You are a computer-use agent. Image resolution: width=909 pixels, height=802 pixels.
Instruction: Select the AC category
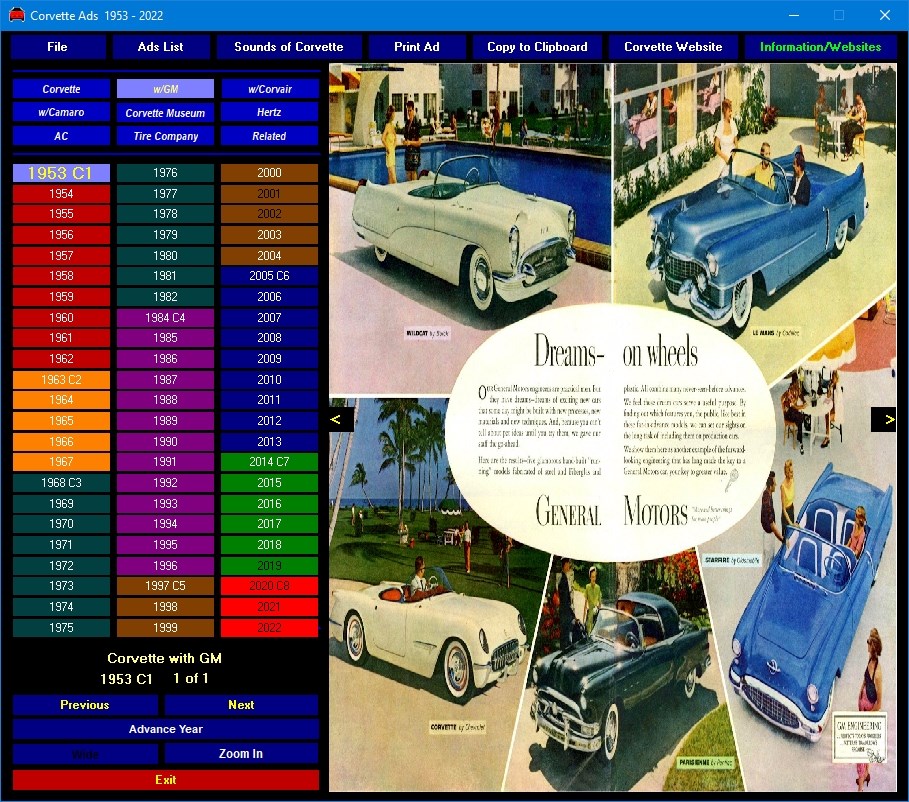61,136
